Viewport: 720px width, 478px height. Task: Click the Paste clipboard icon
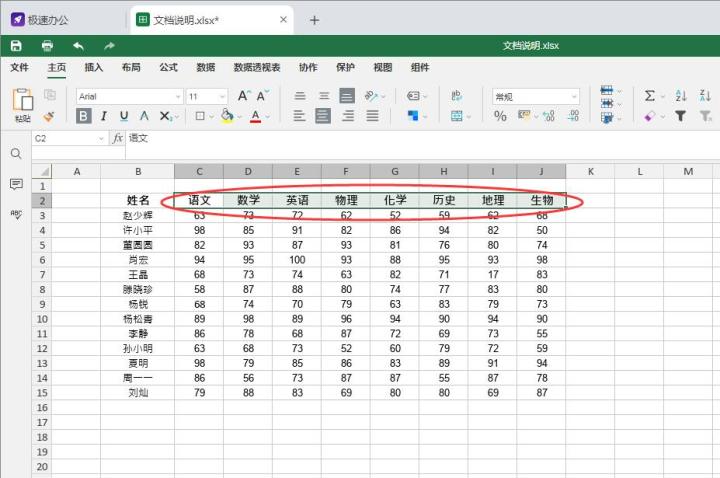point(22,100)
